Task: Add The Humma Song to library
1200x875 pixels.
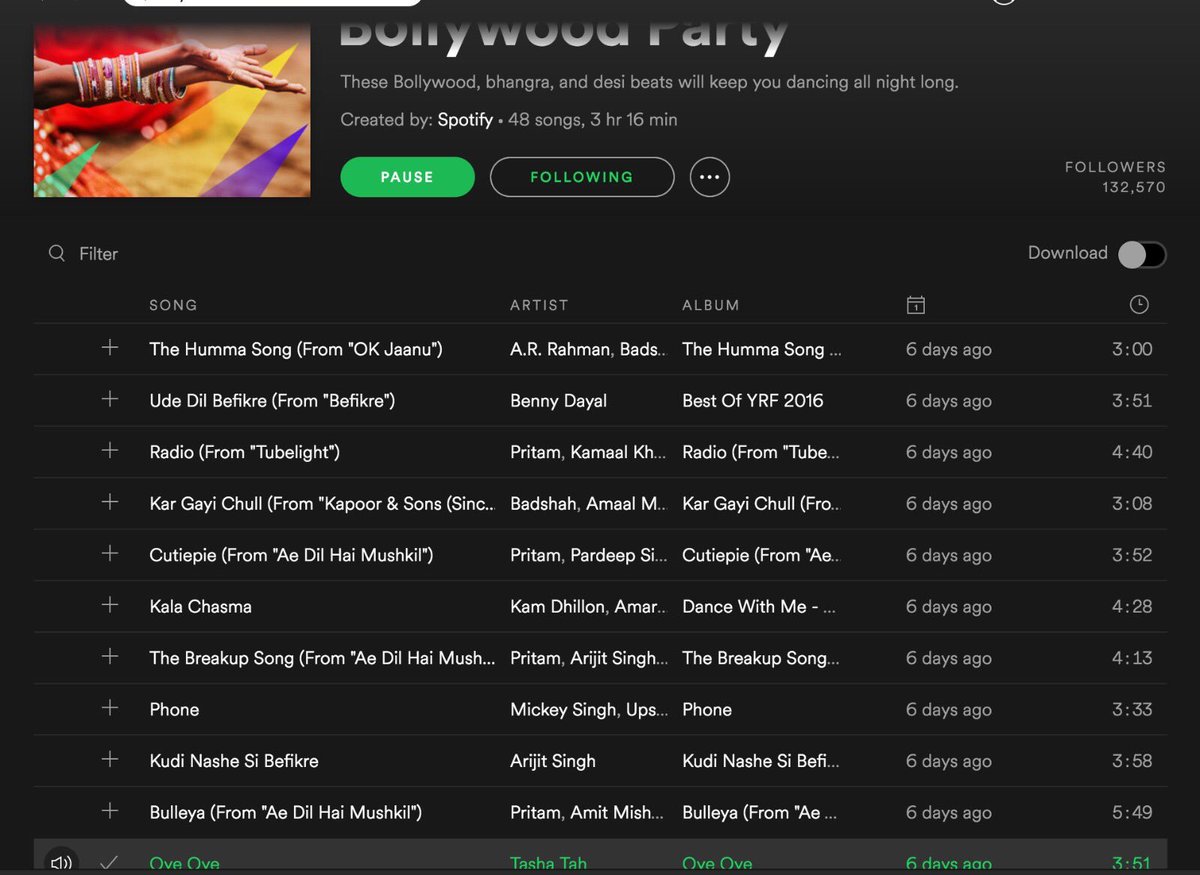Action: [110, 348]
